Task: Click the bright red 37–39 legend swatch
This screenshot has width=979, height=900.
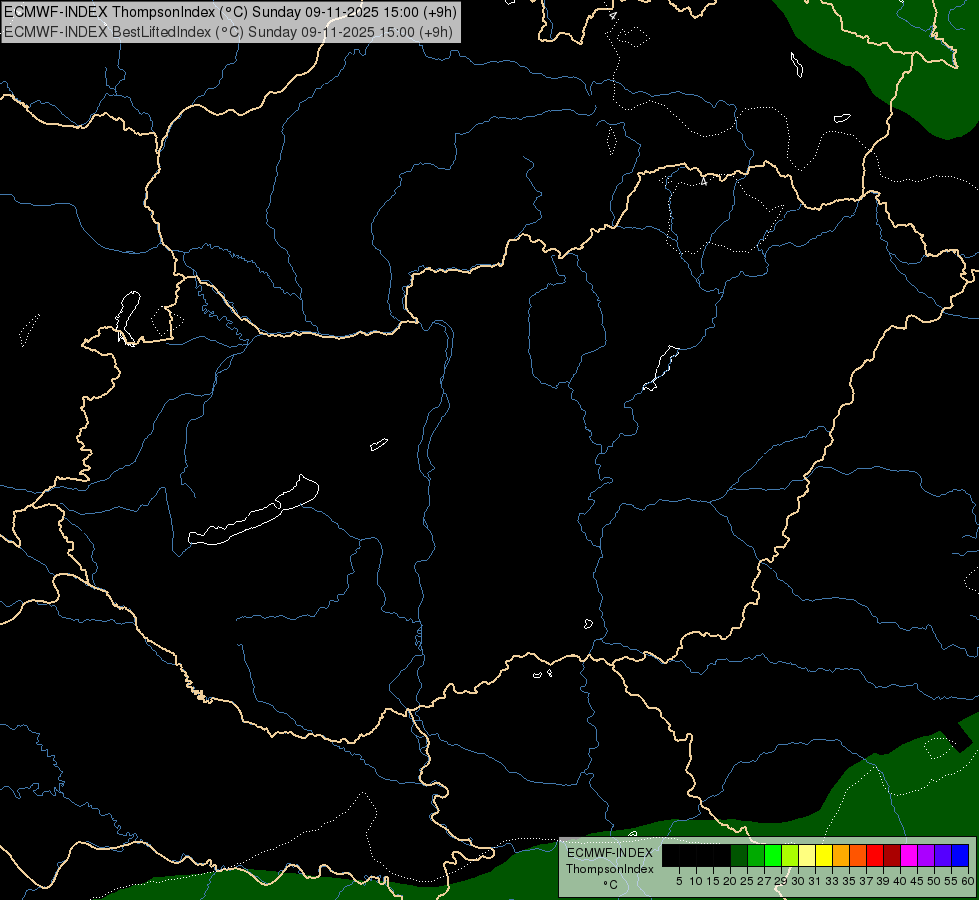Action: [x=875, y=855]
